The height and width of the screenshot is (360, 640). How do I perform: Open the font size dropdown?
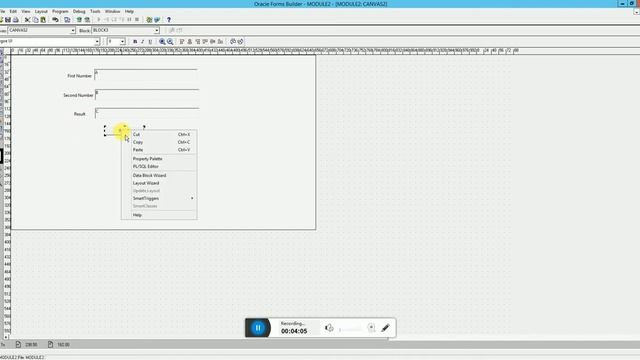(122, 42)
